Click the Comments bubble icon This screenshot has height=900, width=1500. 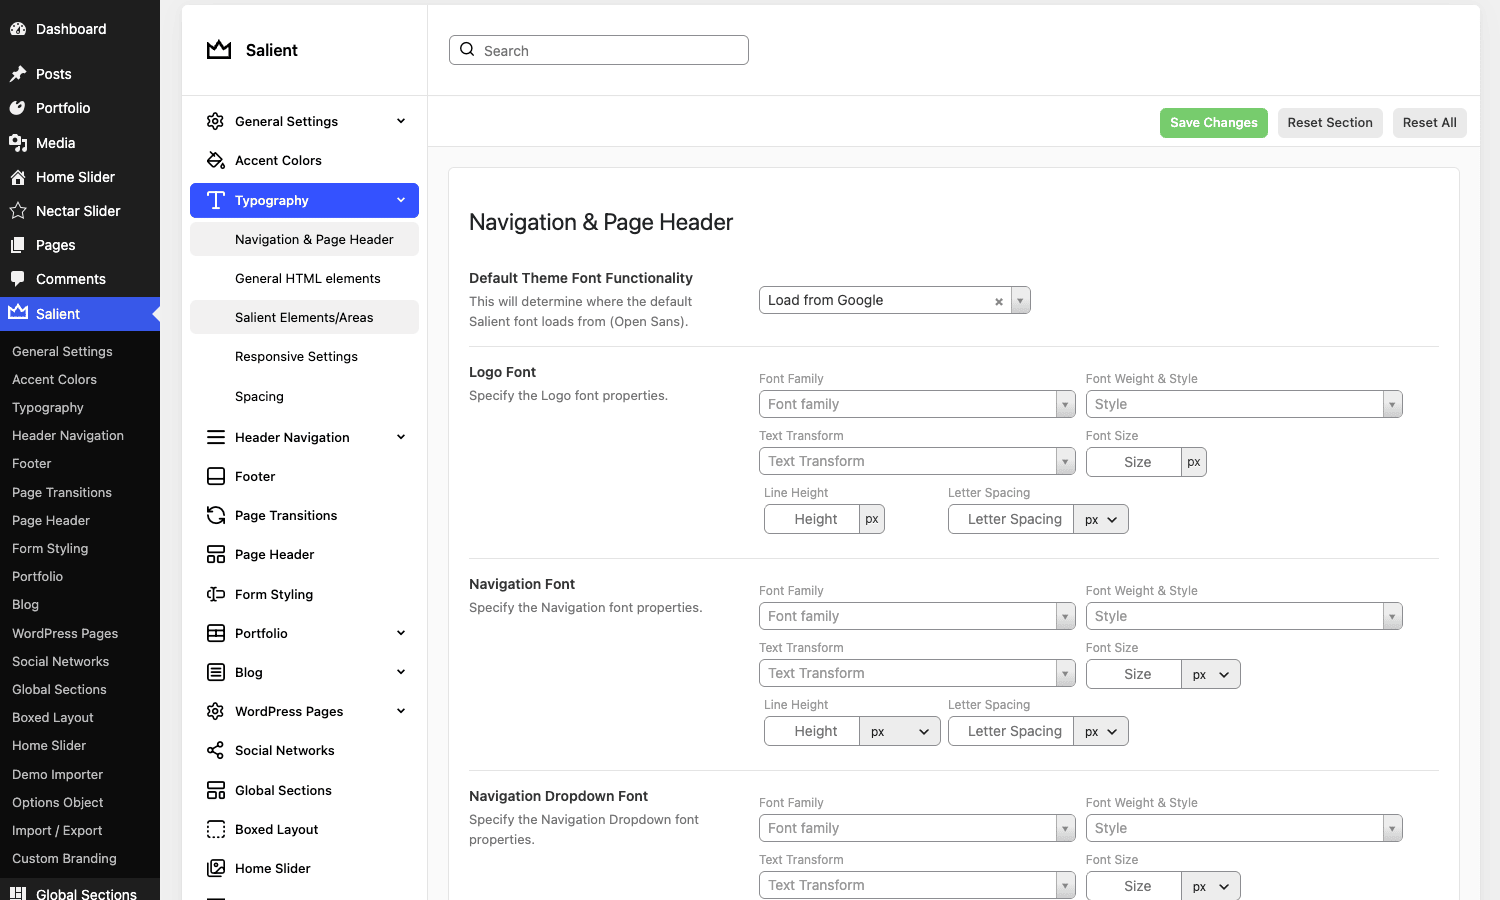pyautogui.click(x=18, y=279)
